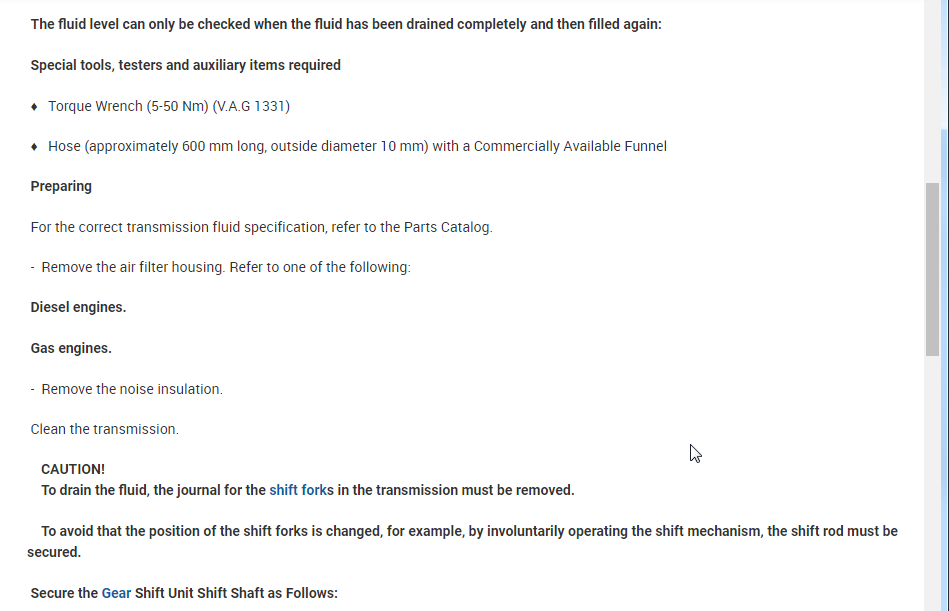Click the scrollbar track below the thumb
This screenshot has width=949, height=611.
[932, 480]
